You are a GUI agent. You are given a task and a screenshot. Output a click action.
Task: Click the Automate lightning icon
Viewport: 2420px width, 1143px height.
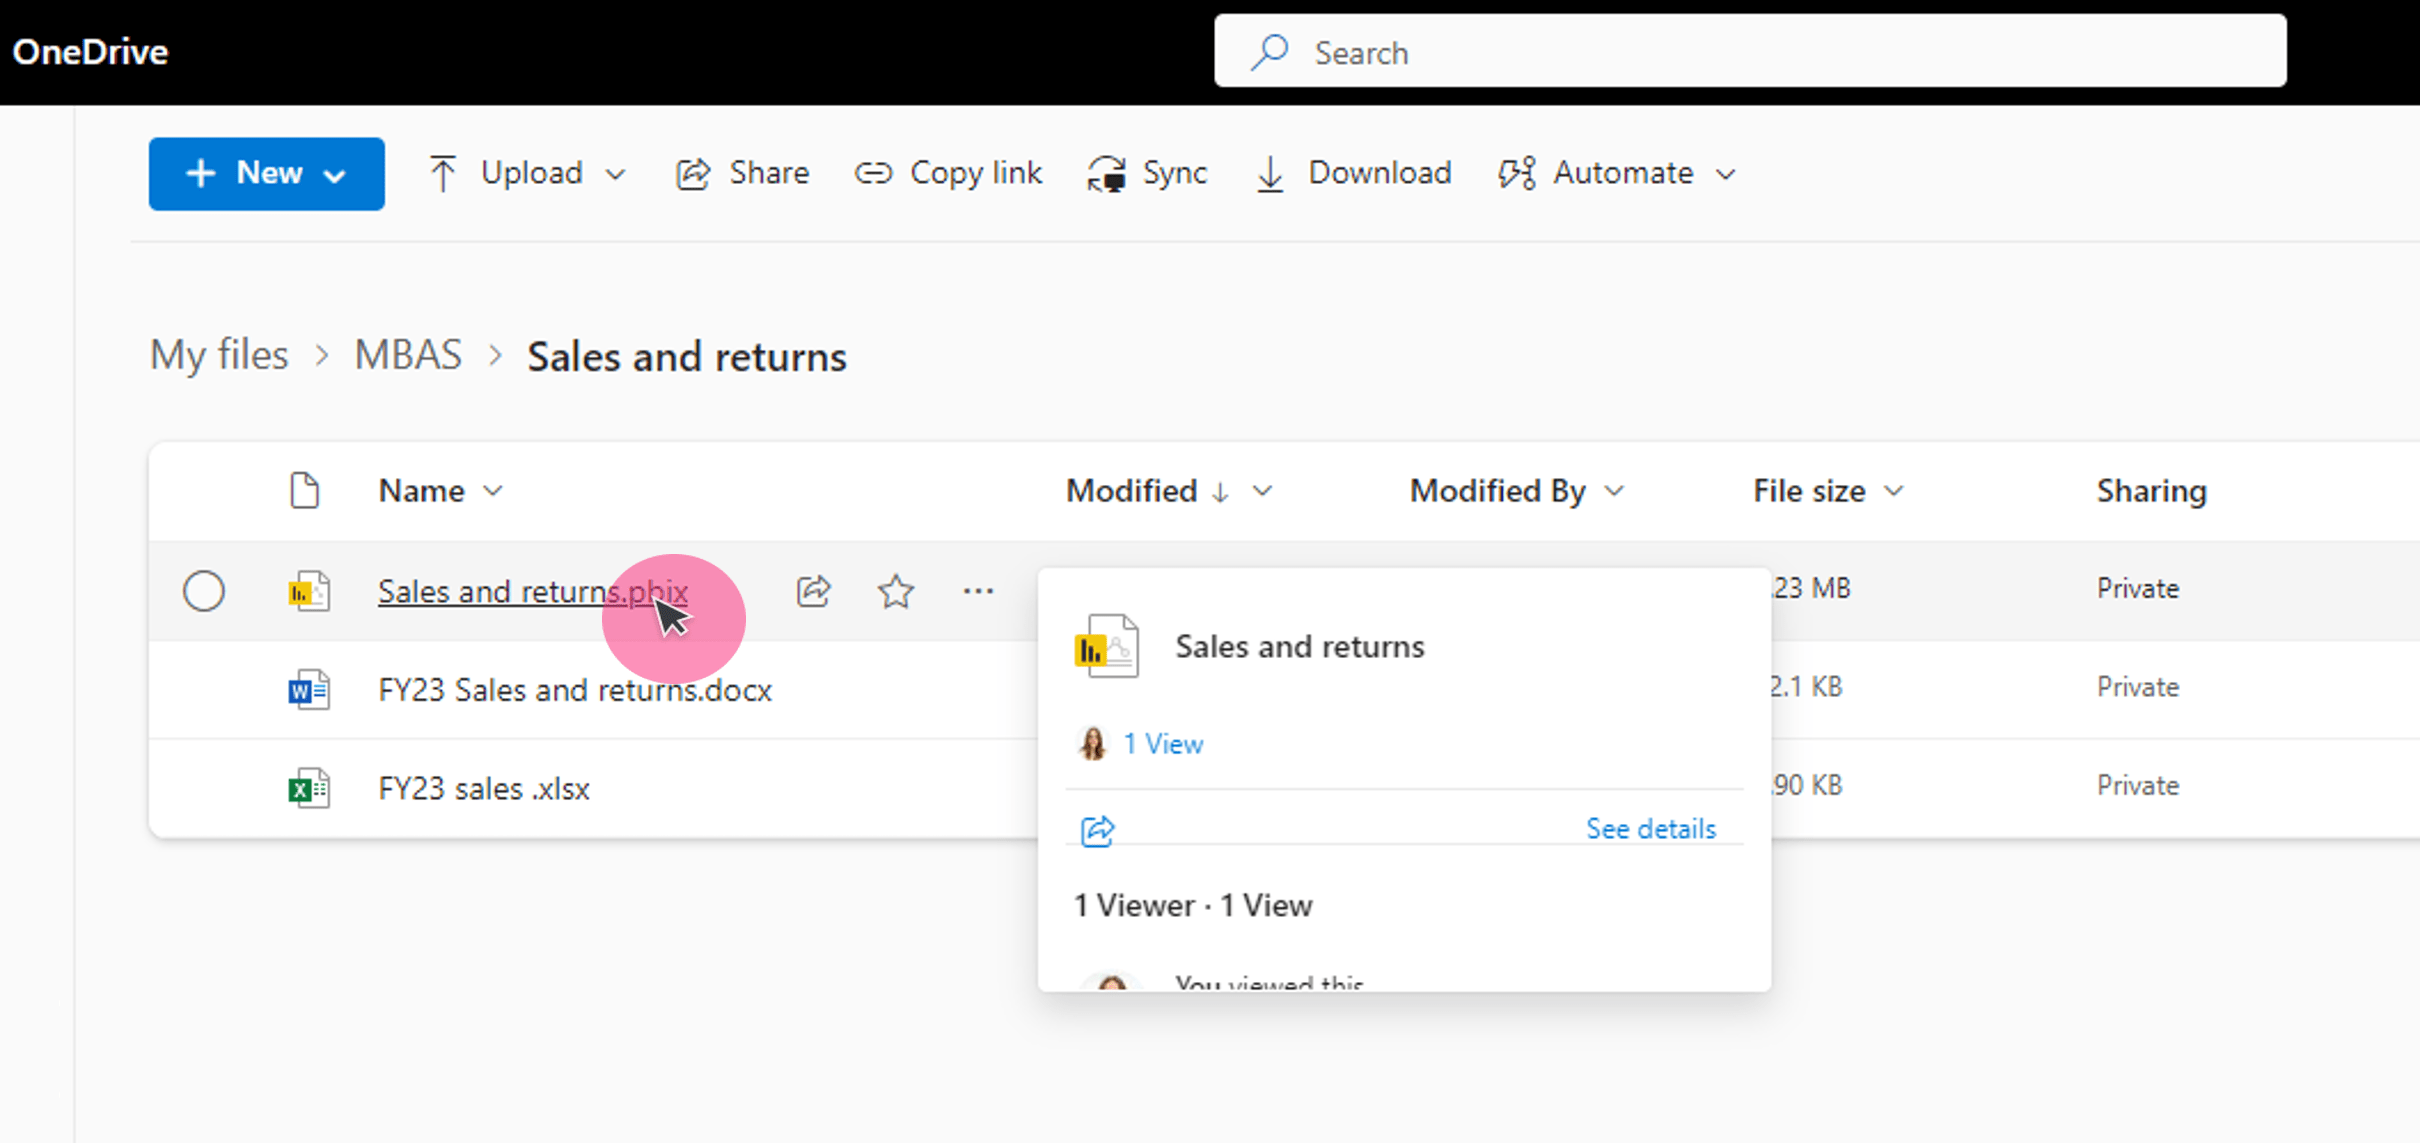1516,172
